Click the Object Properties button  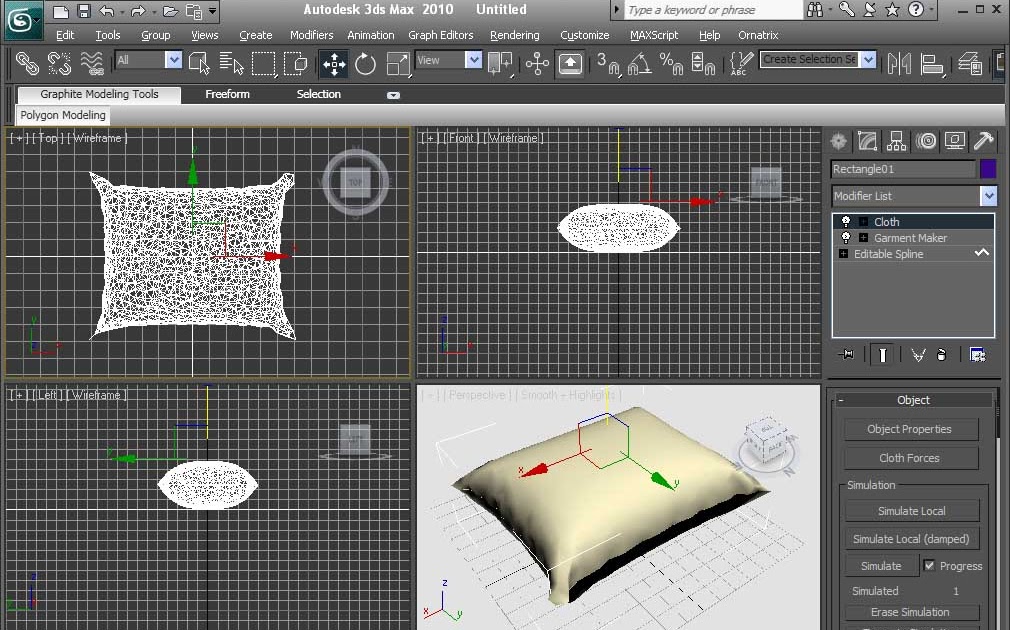[x=909, y=429]
